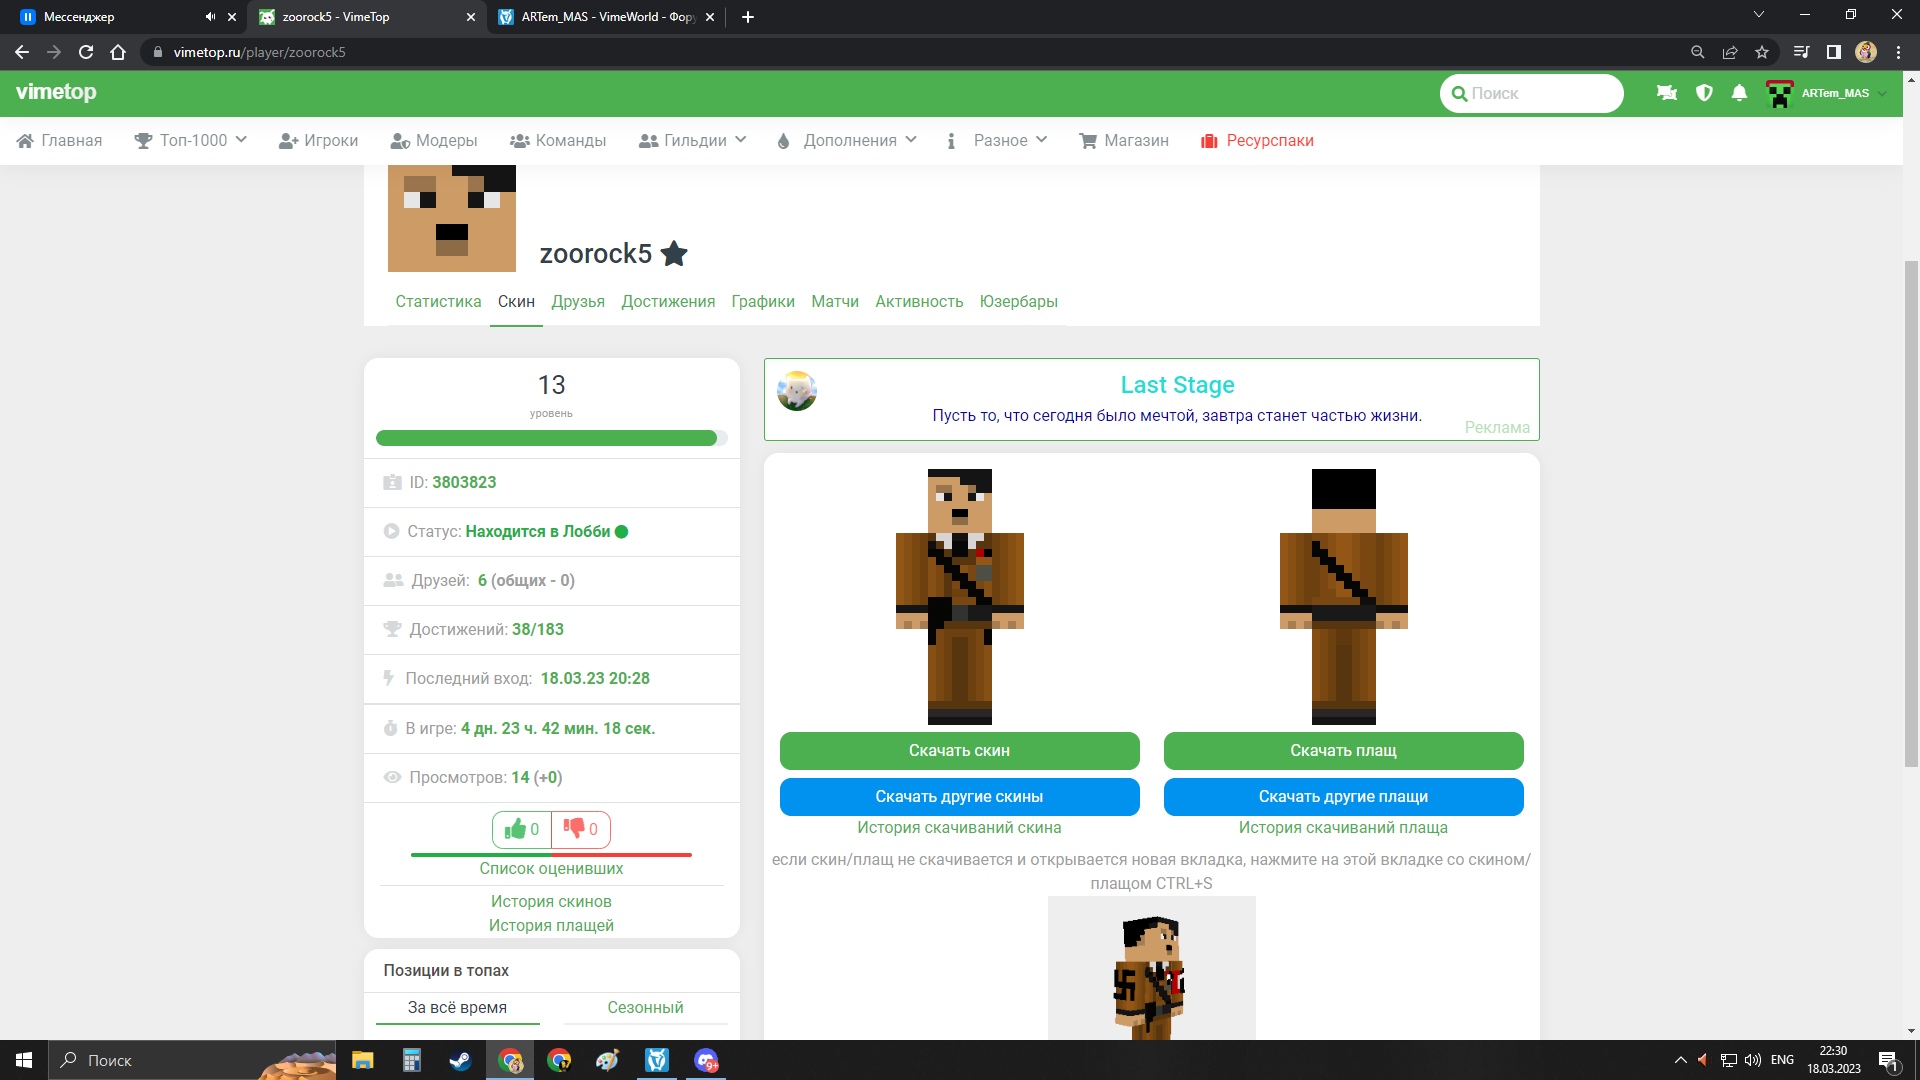Click the thumbs up like icon
The height and width of the screenshot is (1080, 1920).
pyautogui.click(x=516, y=829)
